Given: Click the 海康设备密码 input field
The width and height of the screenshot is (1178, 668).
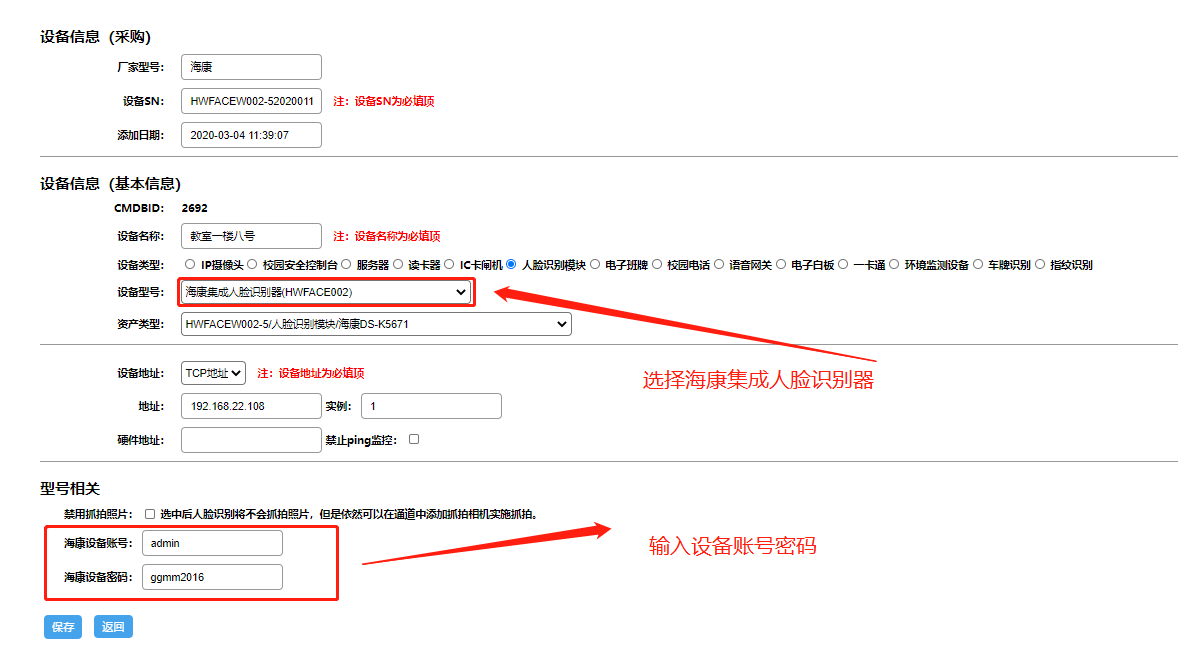Looking at the screenshot, I should pyautogui.click(x=212, y=577).
